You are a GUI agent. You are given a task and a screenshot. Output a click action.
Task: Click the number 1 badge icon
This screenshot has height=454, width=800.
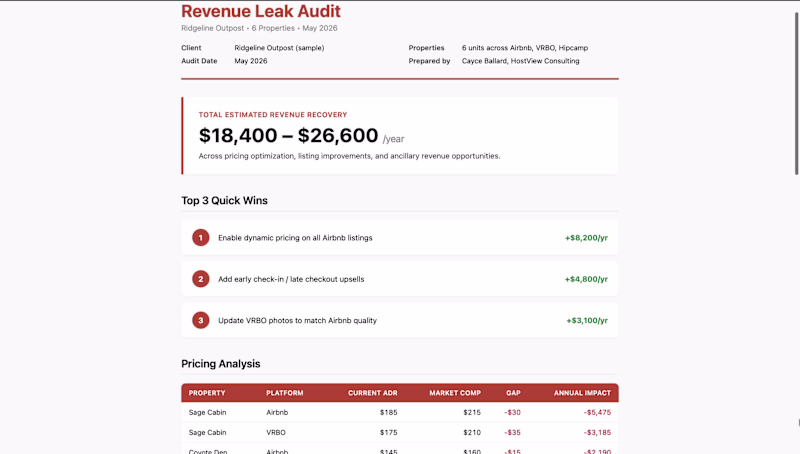[x=201, y=238]
